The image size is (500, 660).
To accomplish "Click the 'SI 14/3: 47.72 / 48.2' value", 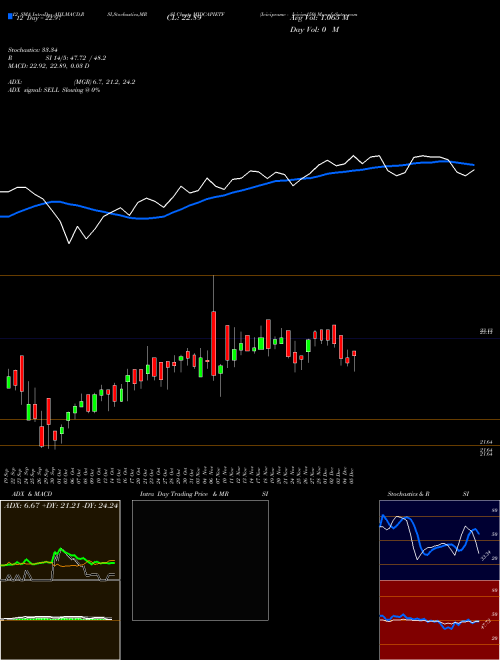I will coord(76,58).
